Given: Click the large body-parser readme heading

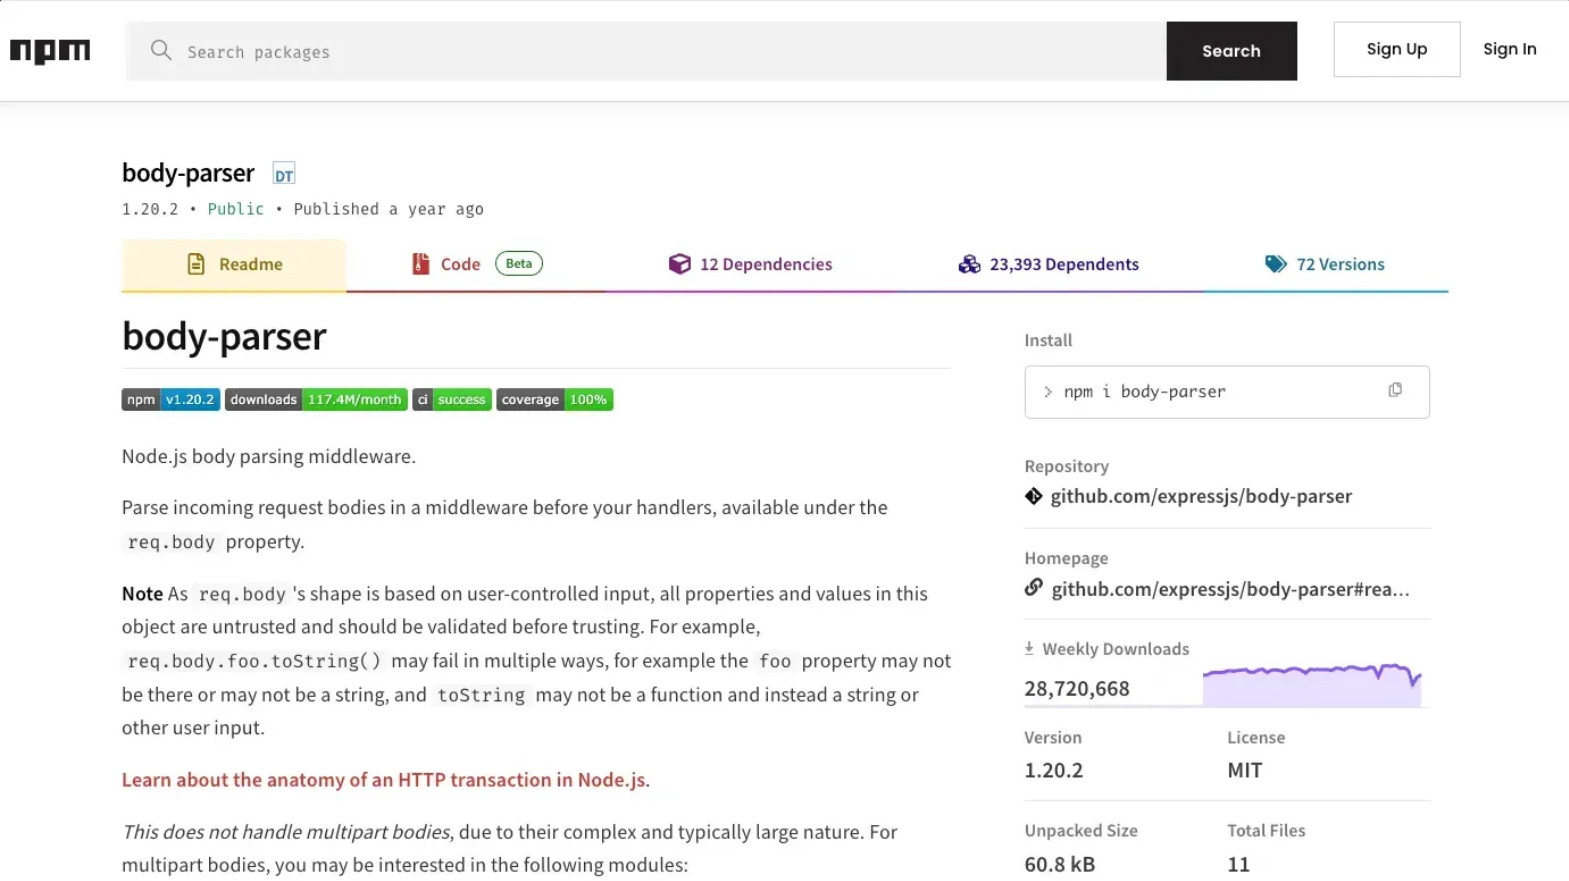Looking at the screenshot, I should (x=224, y=337).
